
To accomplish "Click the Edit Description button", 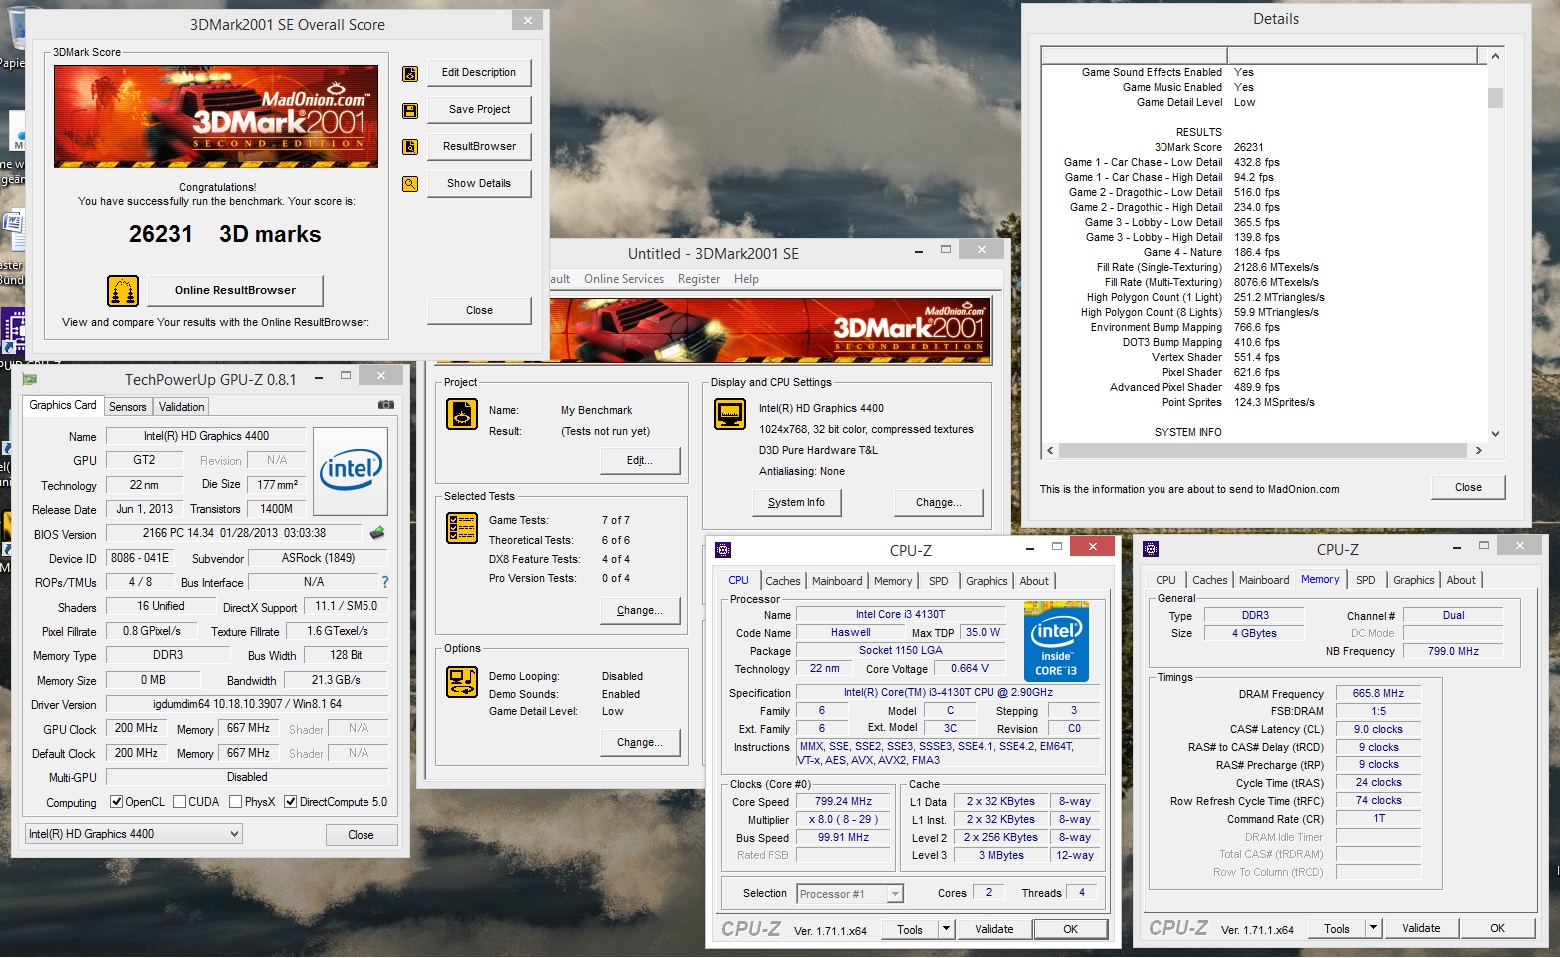I will [479, 73].
